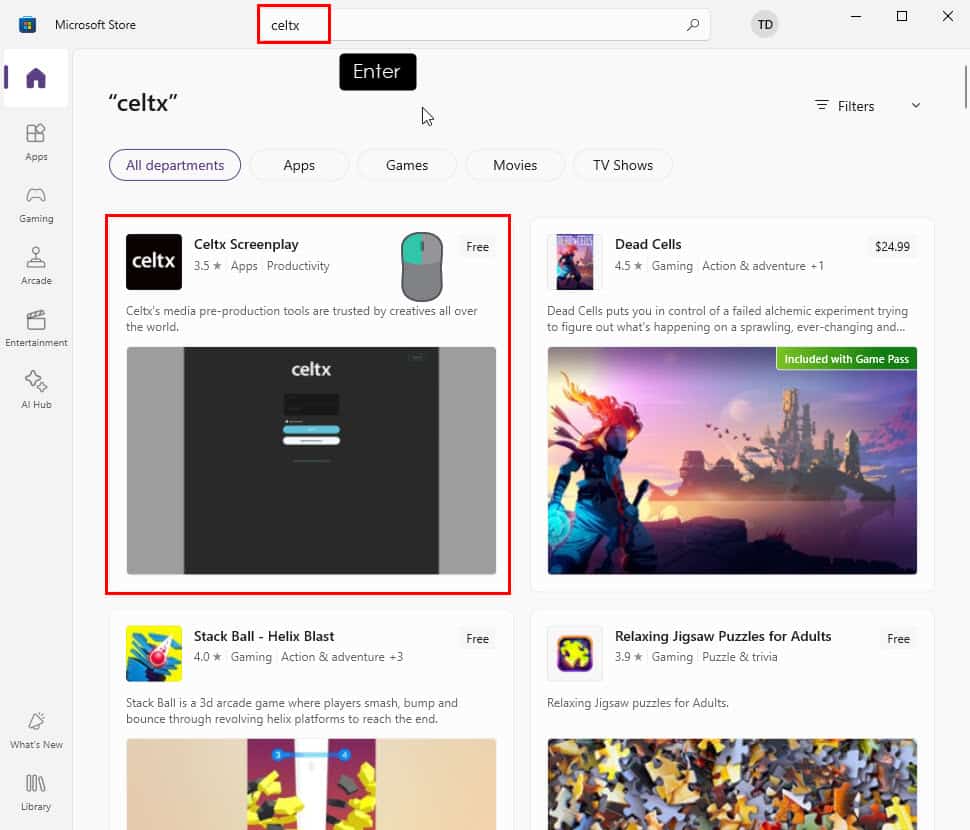This screenshot has height=830, width=970.
Task: Select the Apps filter chip
Action: pos(299,165)
